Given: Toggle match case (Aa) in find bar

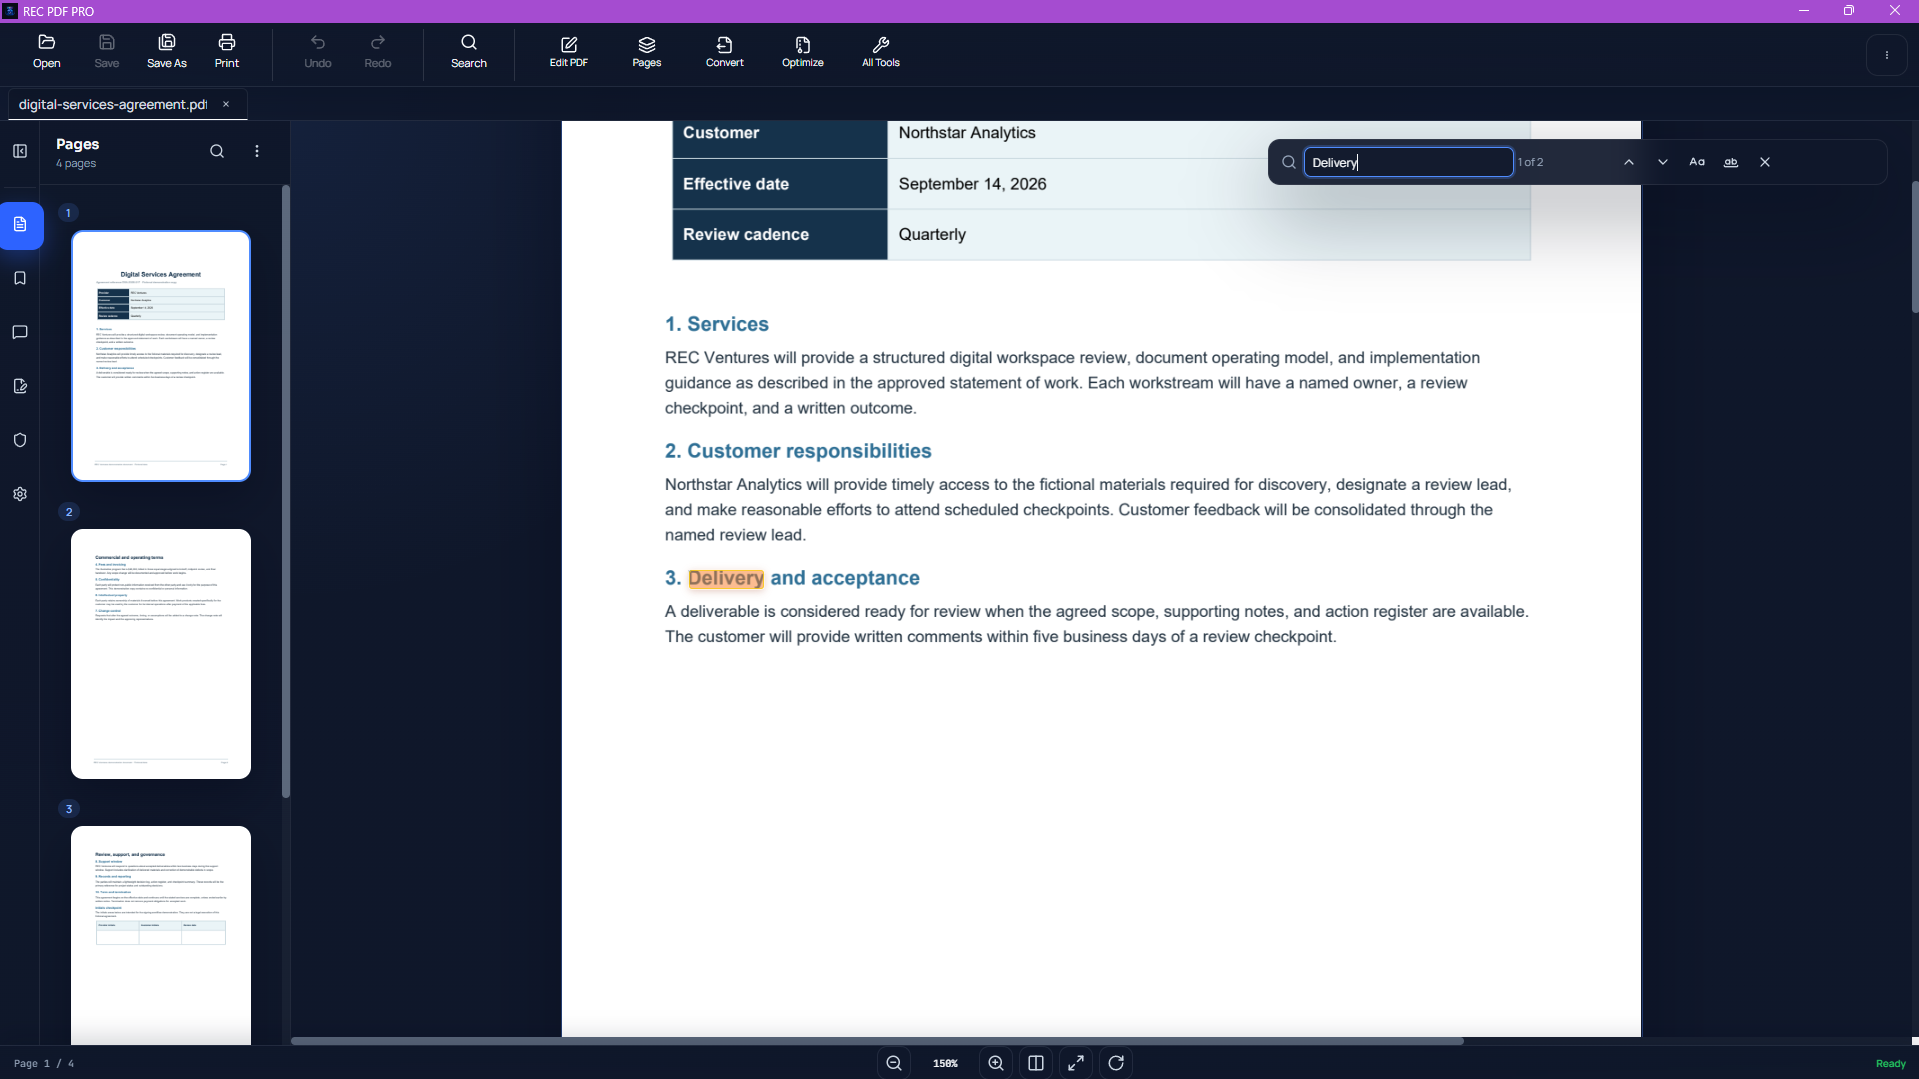Looking at the screenshot, I should click(x=1697, y=162).
